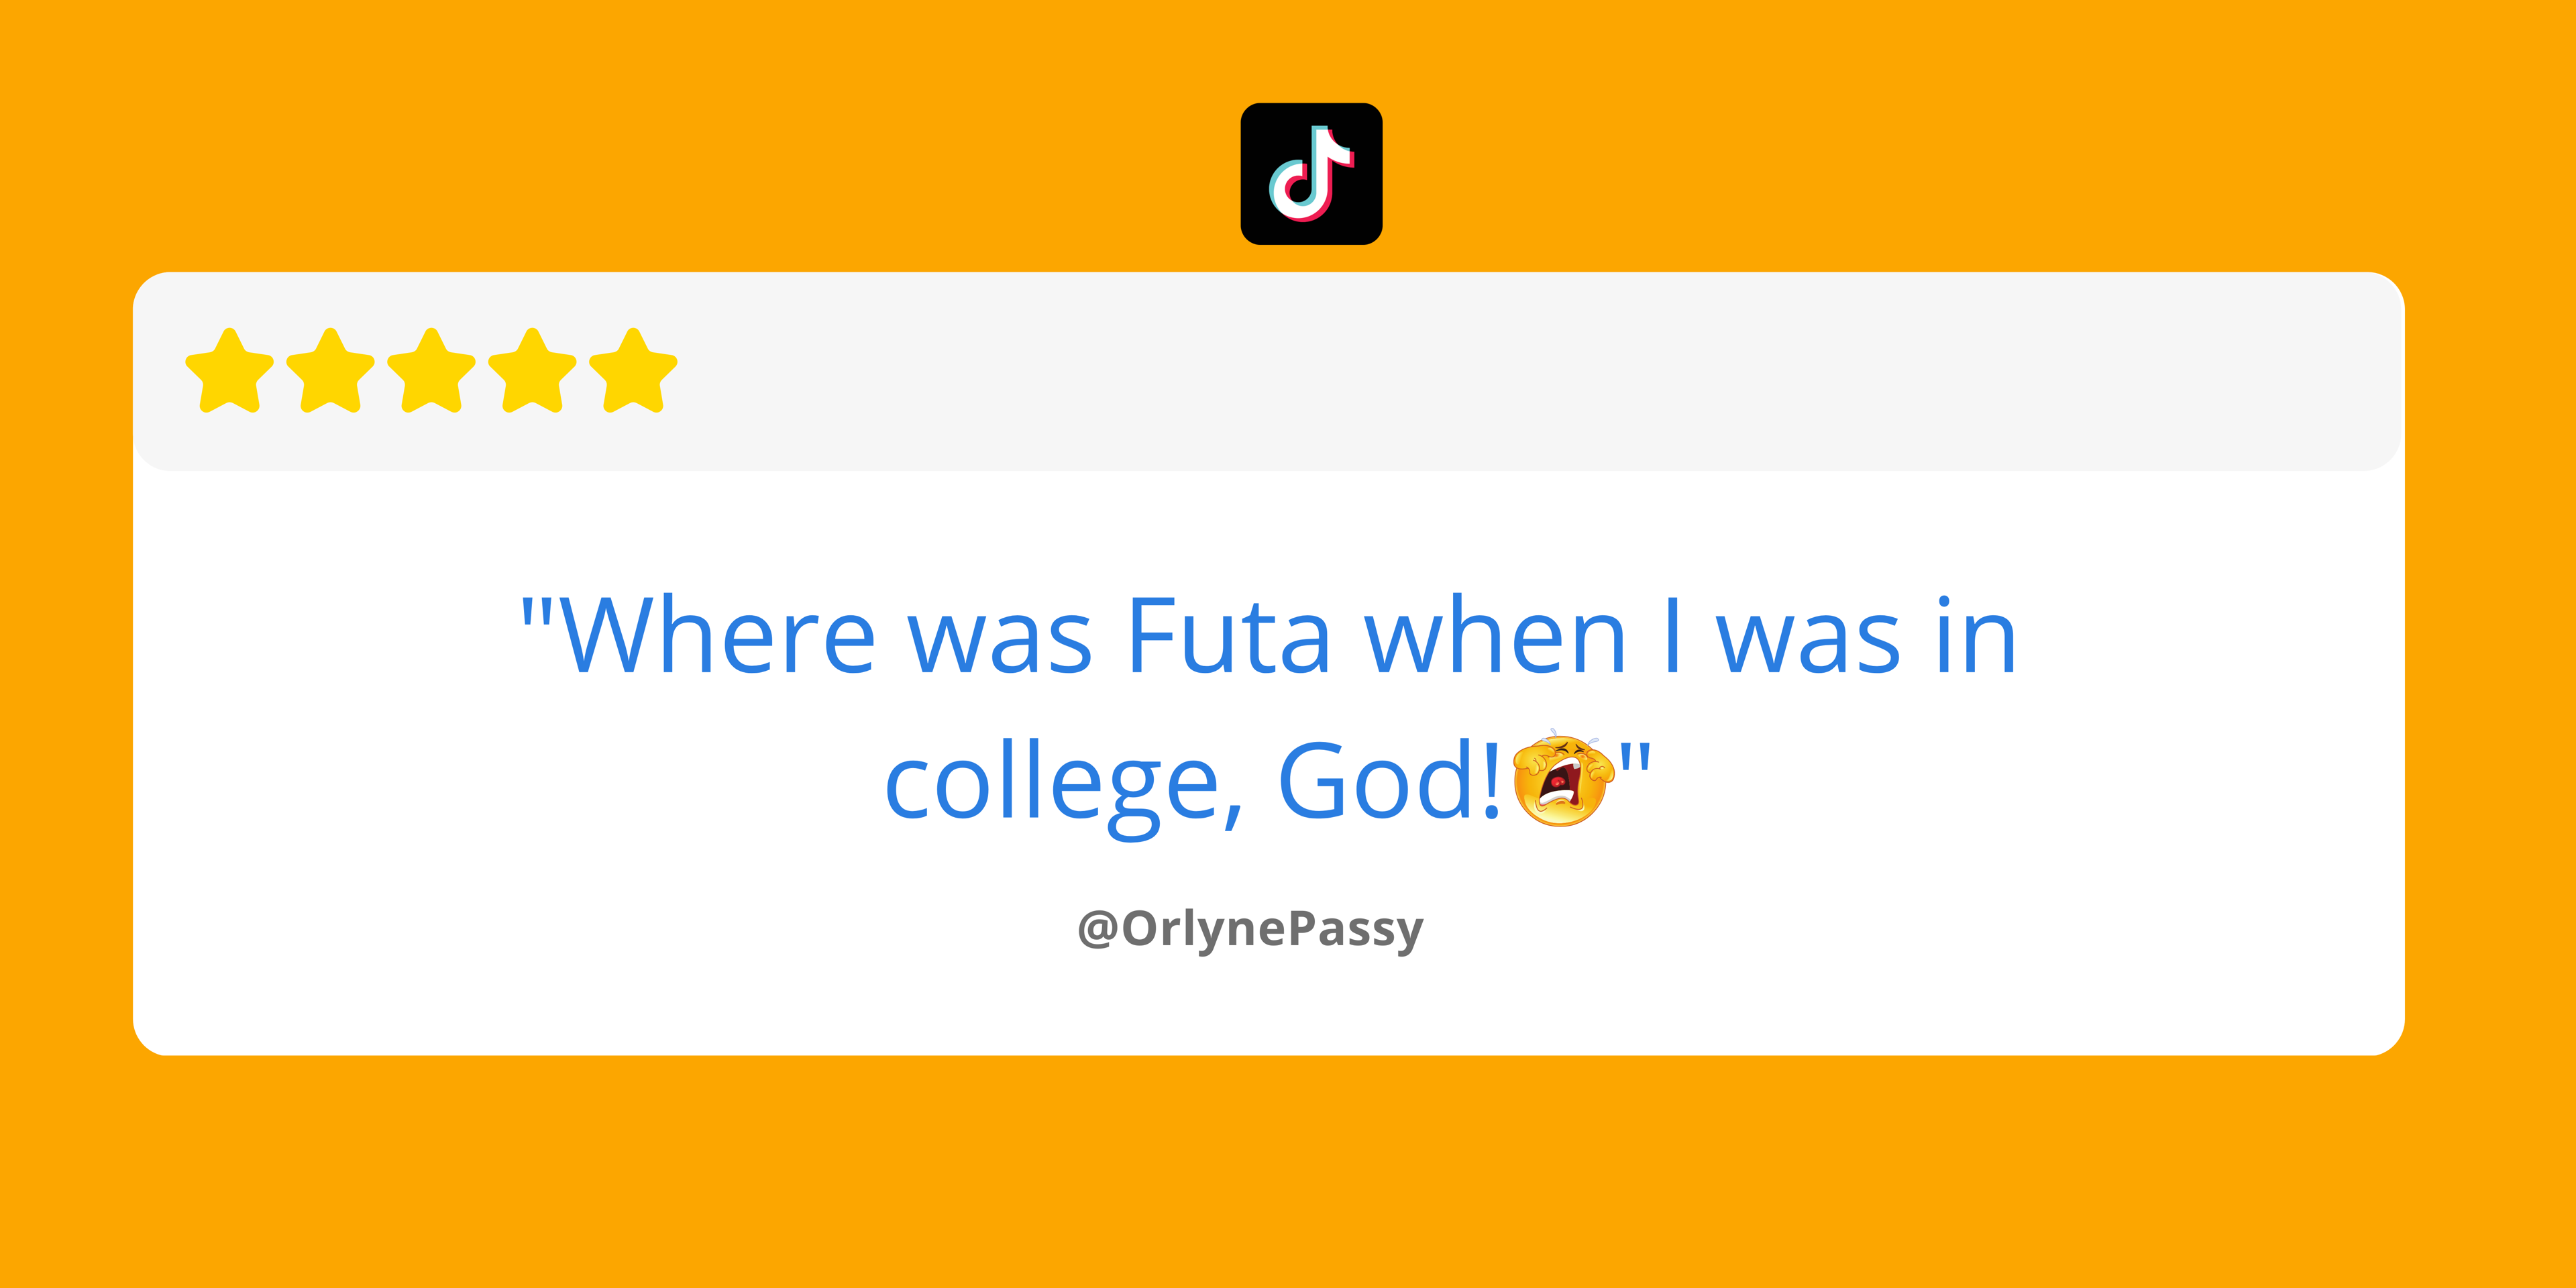Click the fifth yellow rating star
This screenshot has width=2576, height=1288.
tap(634, 371)
